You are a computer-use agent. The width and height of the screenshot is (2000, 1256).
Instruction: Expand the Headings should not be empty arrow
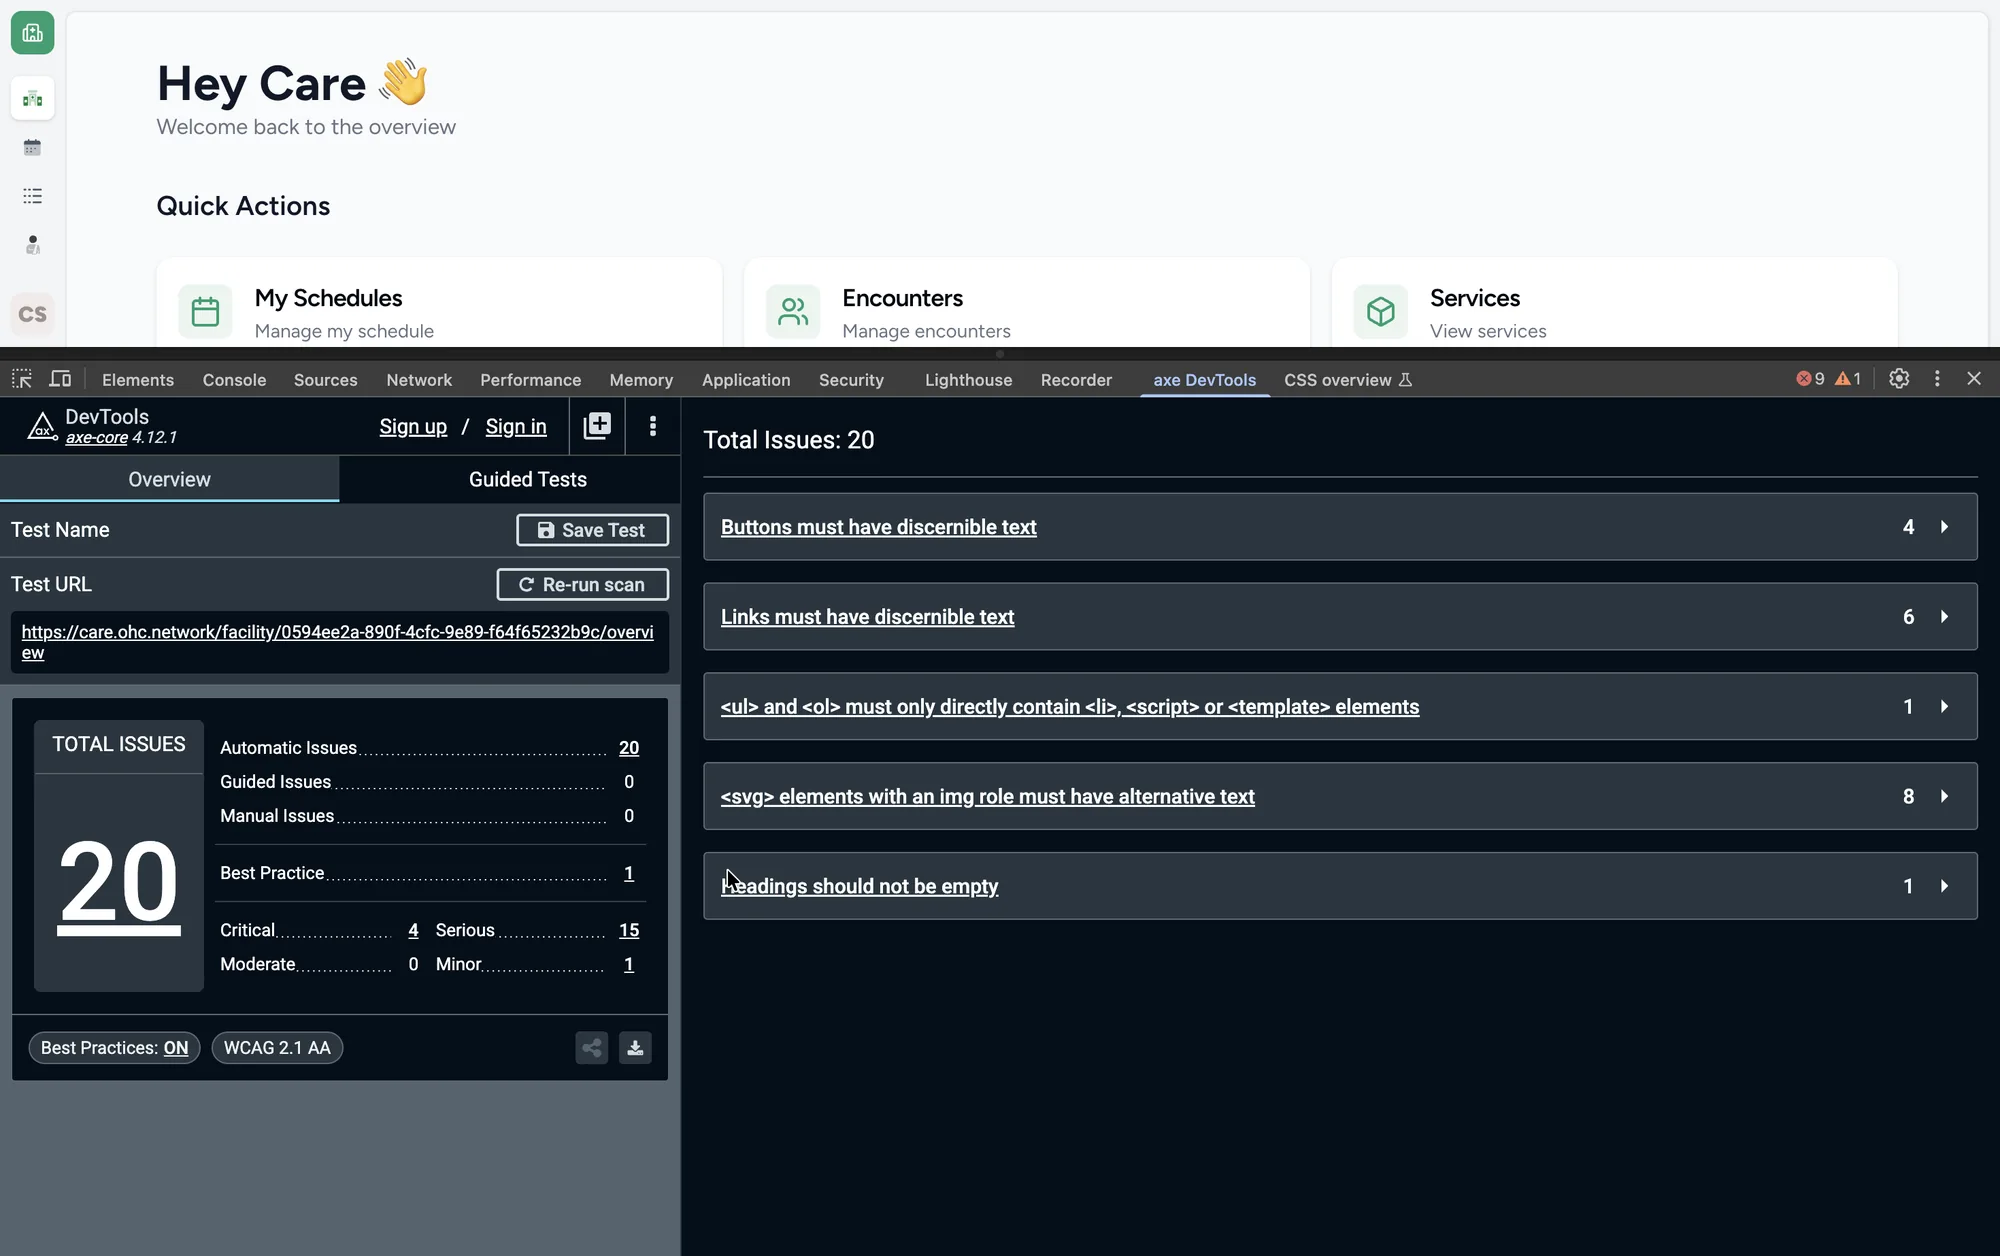(1945, 886)
